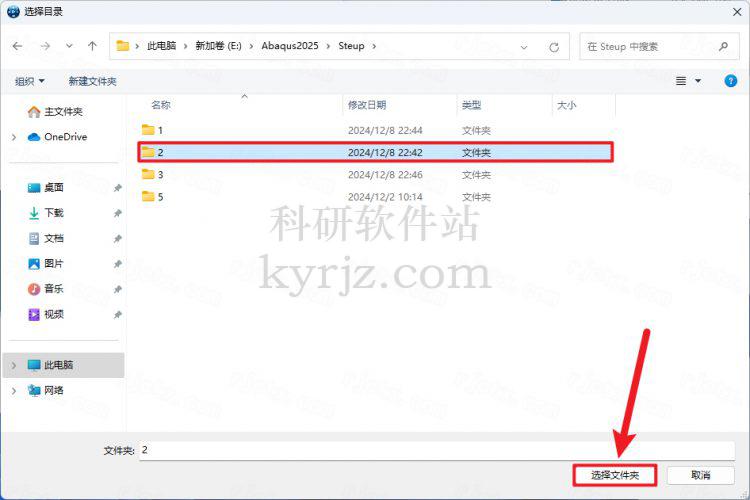The height and width of the screenshot is (500, 750).
Task: Click the folder icon in address bar
Action: [123, 46]
